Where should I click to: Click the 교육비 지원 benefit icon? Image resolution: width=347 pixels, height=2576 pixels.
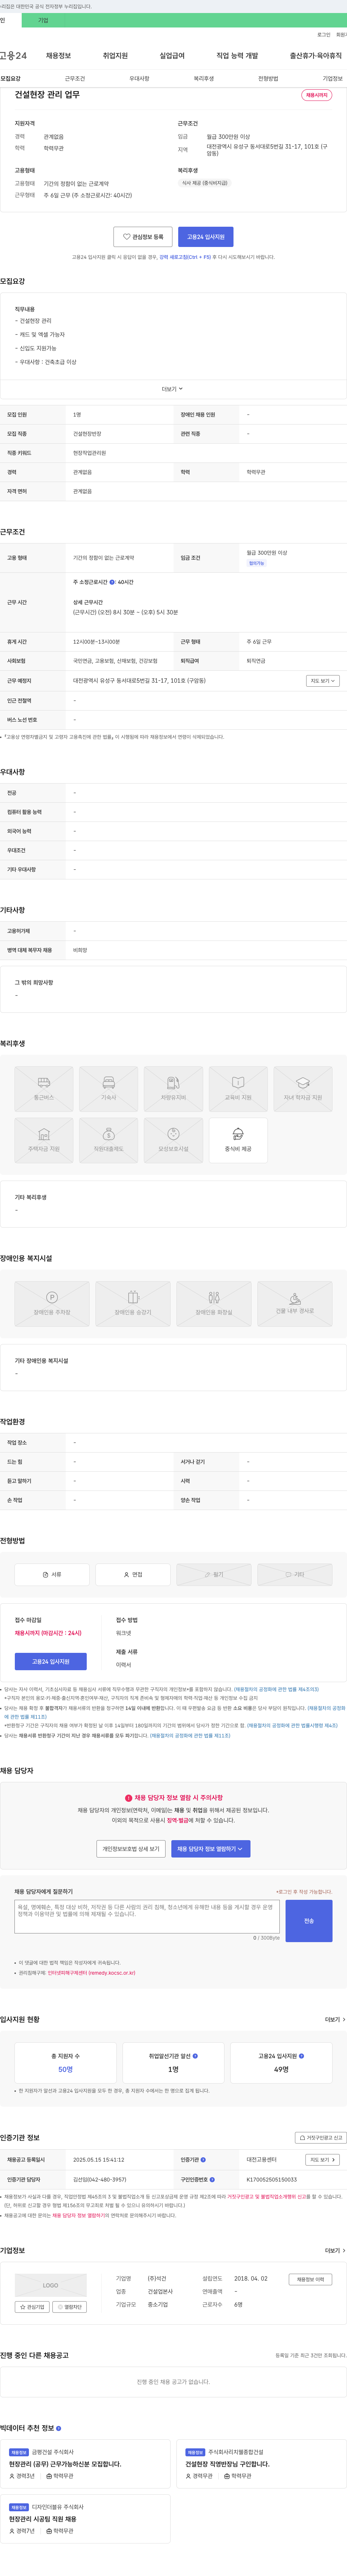click(238, 1089)
